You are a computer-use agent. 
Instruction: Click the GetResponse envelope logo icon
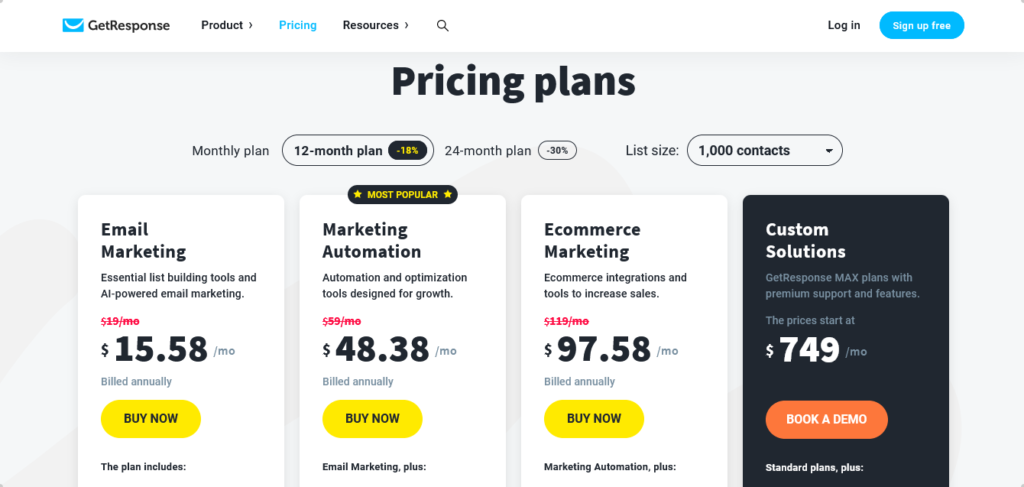72,25
